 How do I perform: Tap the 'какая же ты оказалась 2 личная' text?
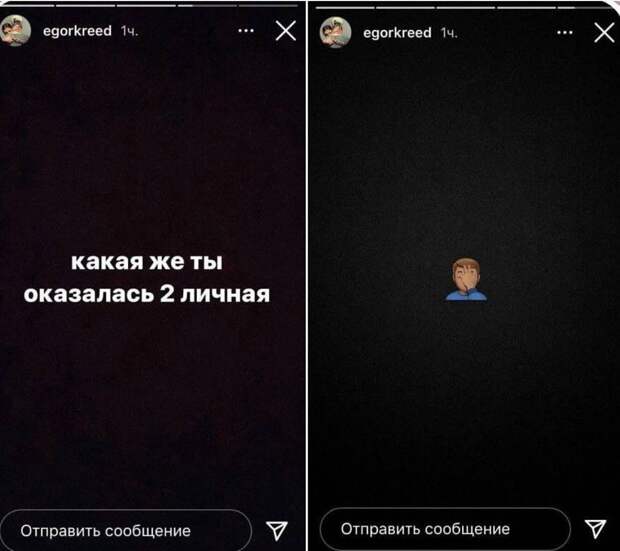147,278
